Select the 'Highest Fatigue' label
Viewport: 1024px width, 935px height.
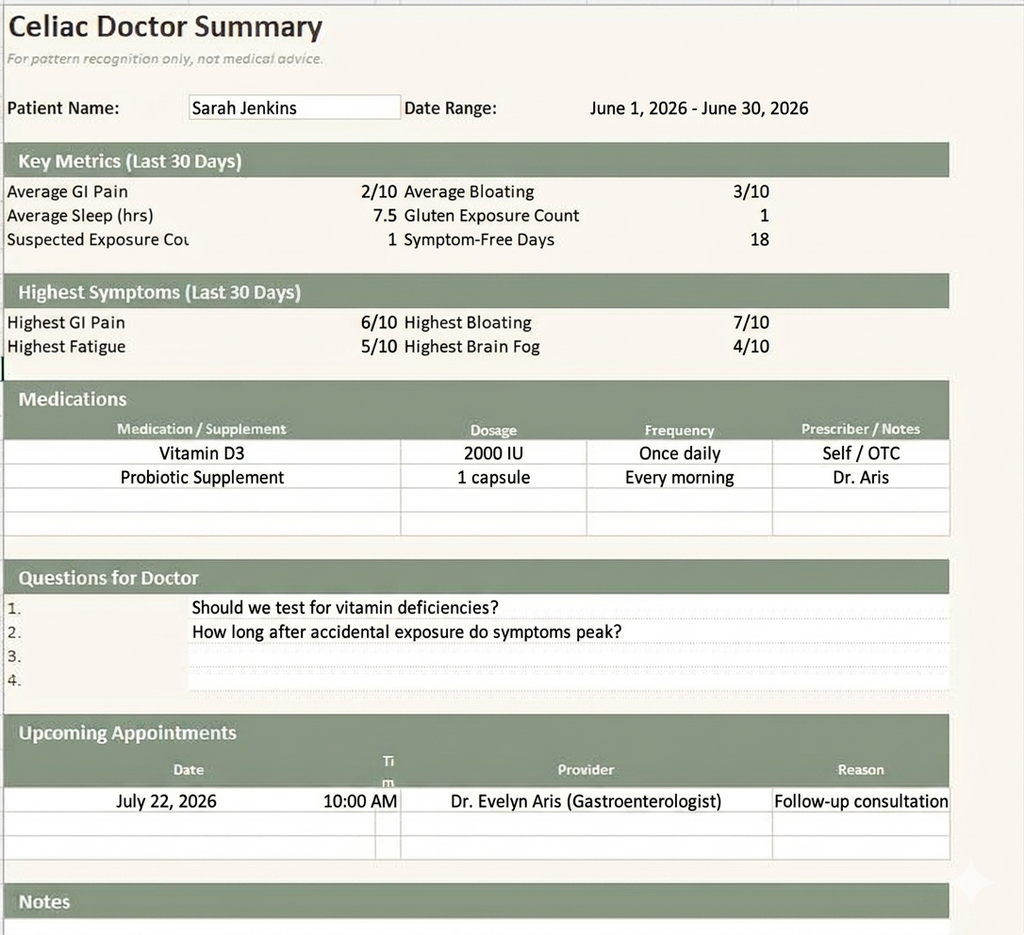(x=66, y=347)
